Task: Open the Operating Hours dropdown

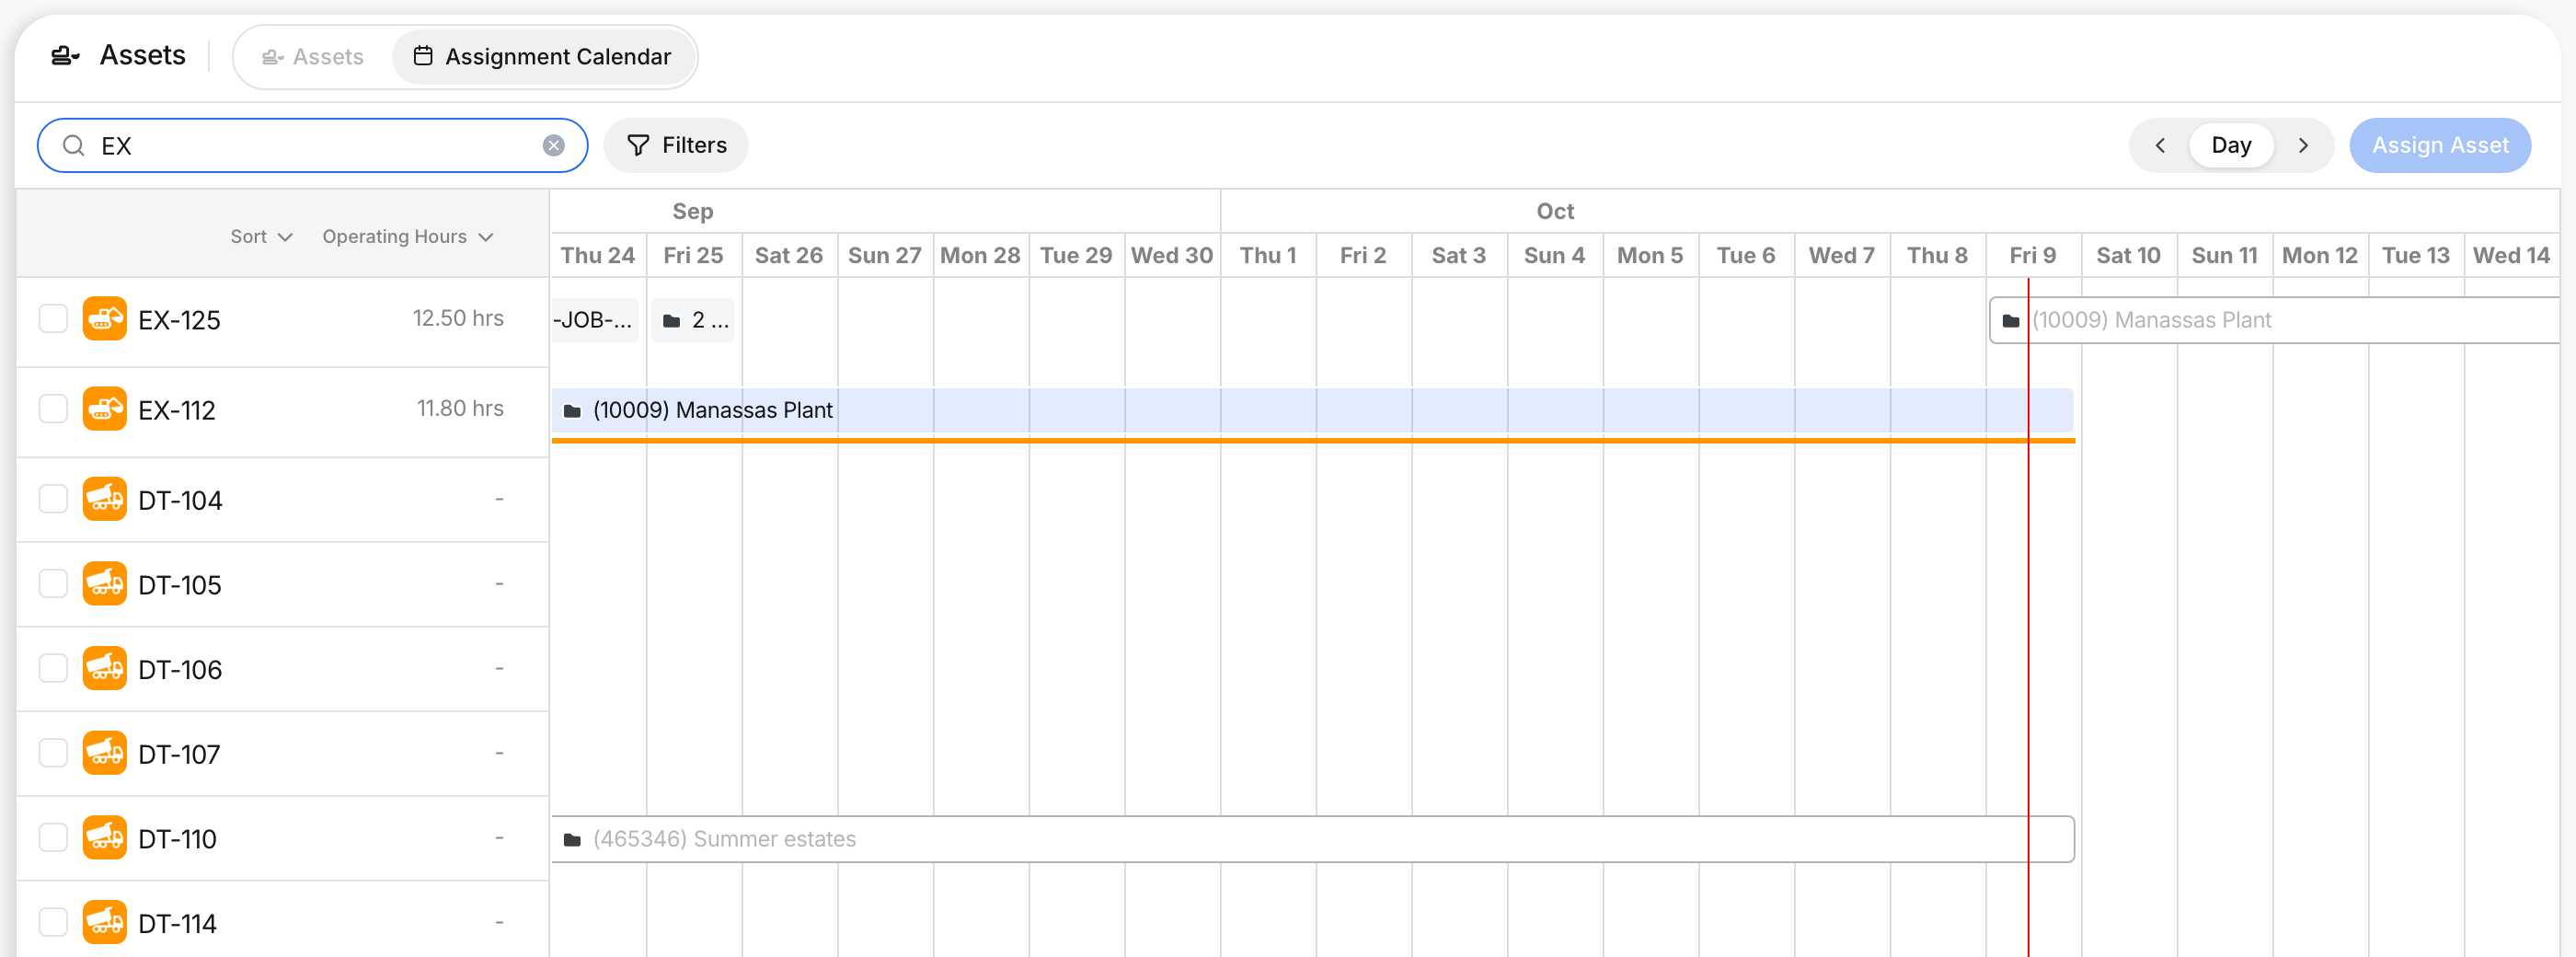Action: pyautogui.click(x=408, y=237)
